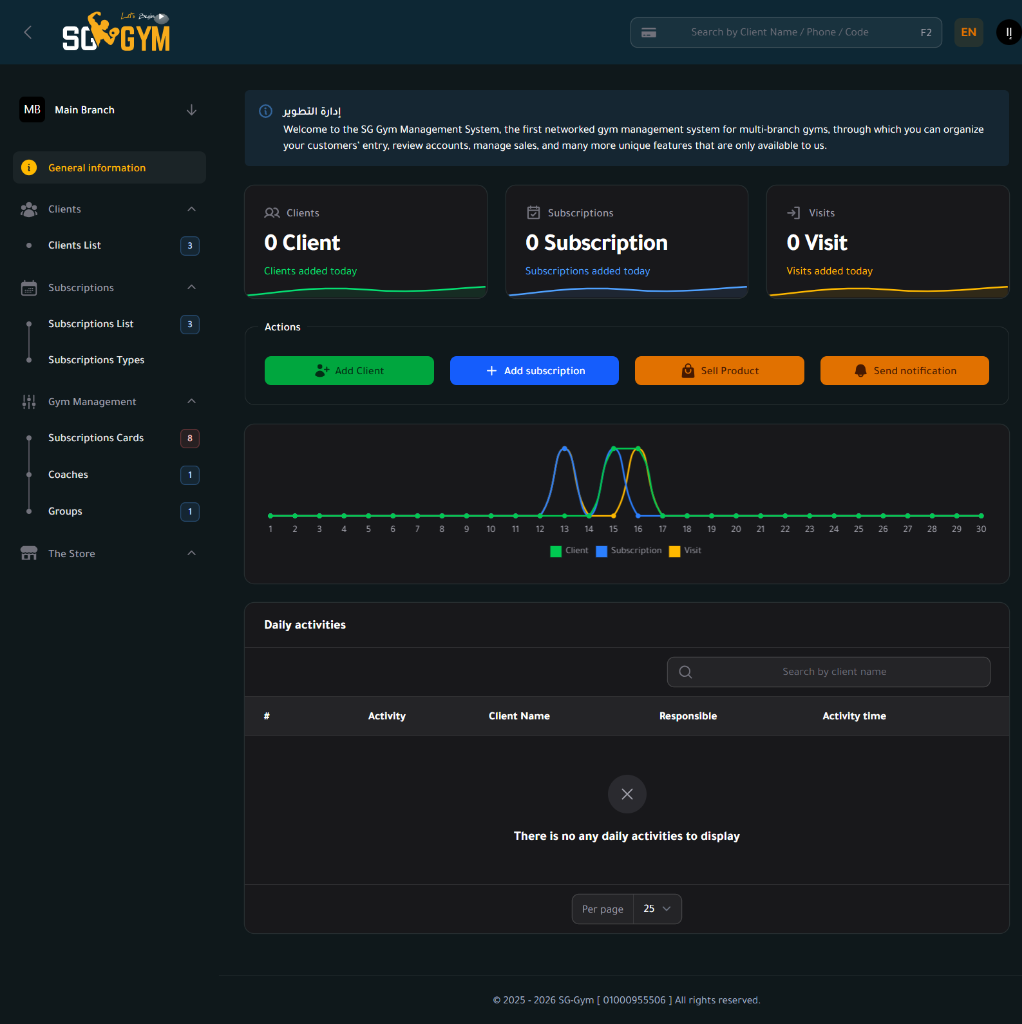The width and height of the screenshot is (1022, 1024).
Task: Click the badge 1 next to Coaches
Action: tap(190, 475)
